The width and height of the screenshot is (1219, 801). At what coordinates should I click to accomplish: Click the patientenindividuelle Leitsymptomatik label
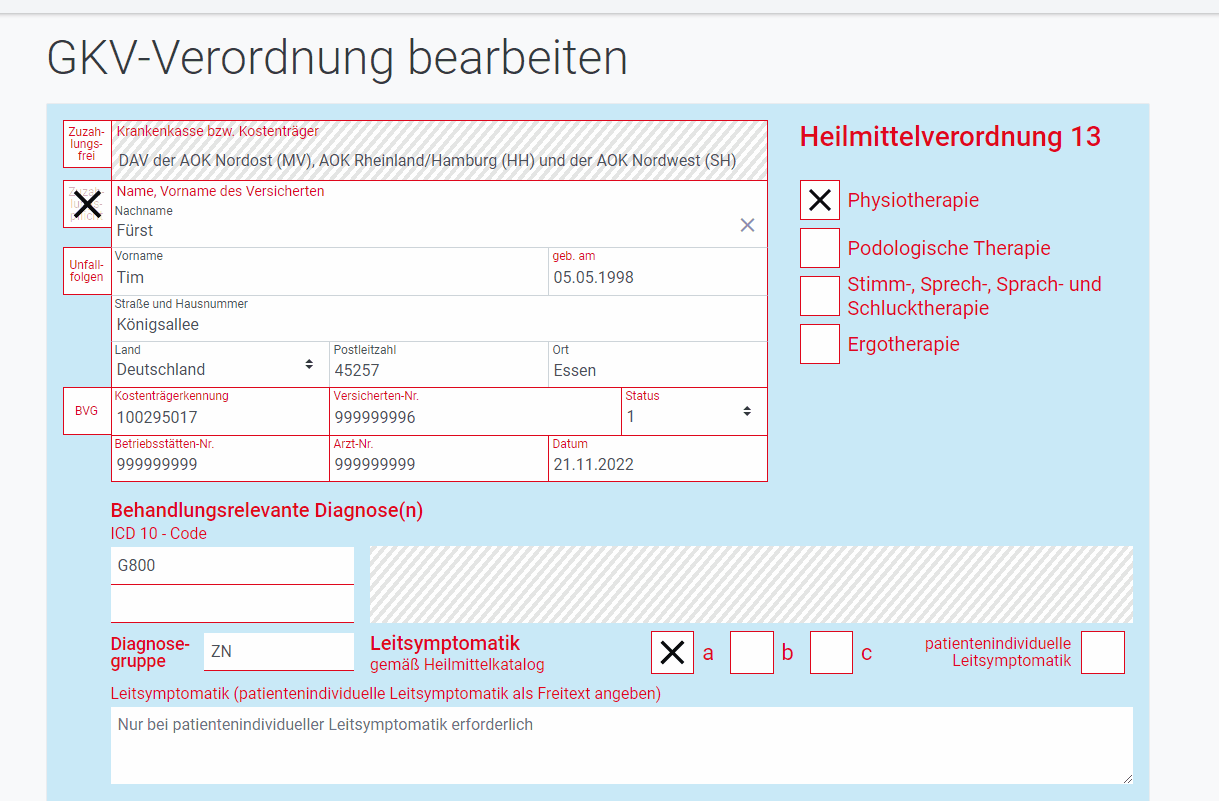(x=998, y=652)
